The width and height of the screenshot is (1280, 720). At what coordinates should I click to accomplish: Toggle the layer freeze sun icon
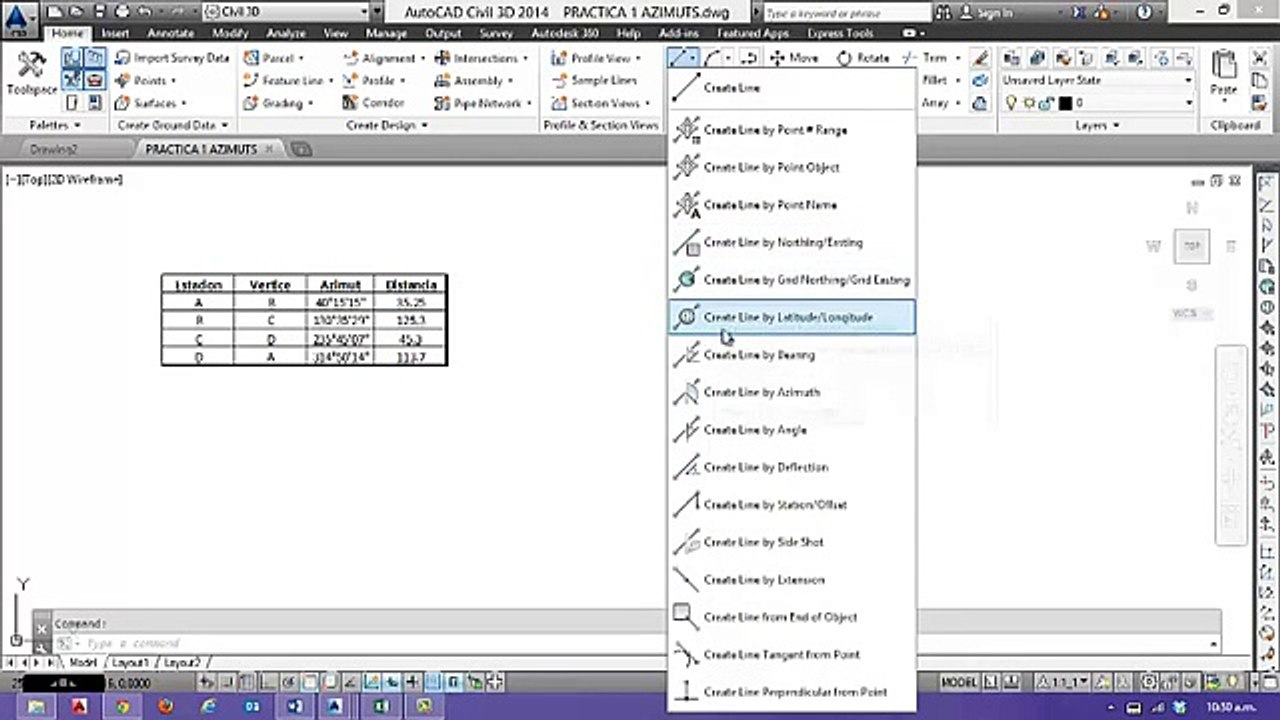point(1027,102)
